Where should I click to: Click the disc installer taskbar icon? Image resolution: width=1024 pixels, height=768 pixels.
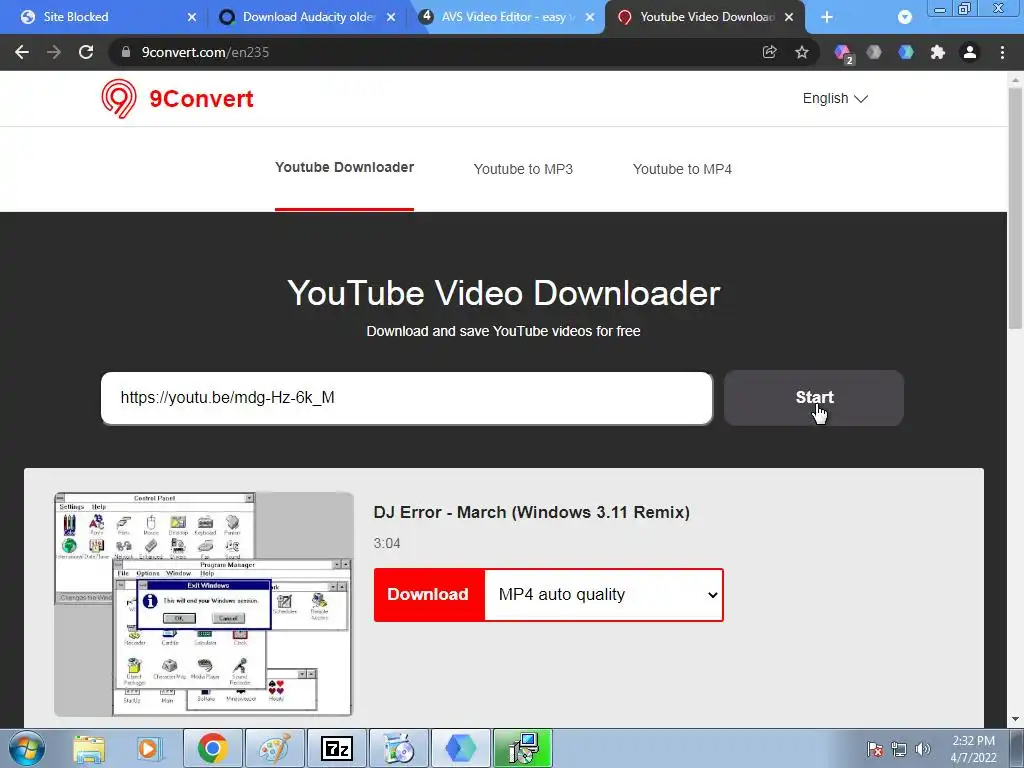coord(398,748)
